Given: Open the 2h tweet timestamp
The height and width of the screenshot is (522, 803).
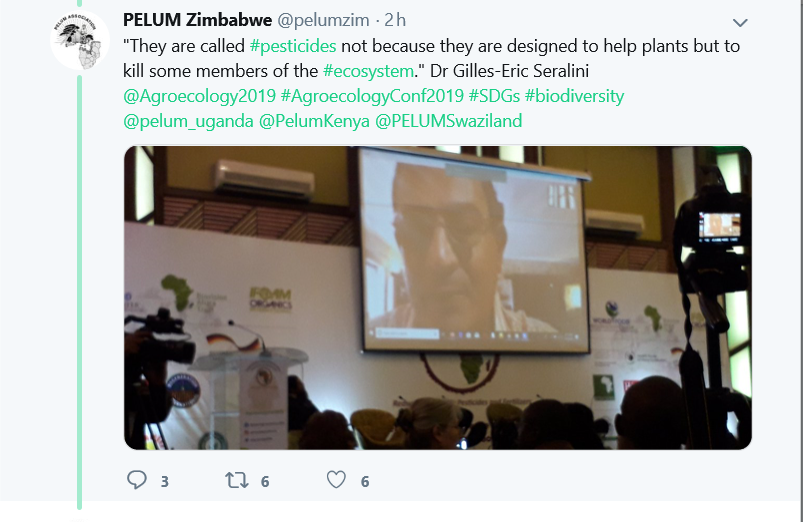Looking at the screenshot, I should point(395,20).
